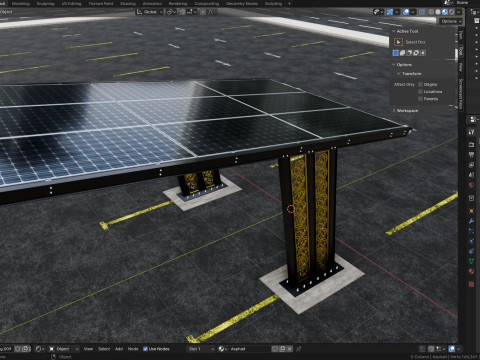Open Sculpting workspace tab
The height and width of the screenshot is (360, 480).
click(x=46, y=4)
